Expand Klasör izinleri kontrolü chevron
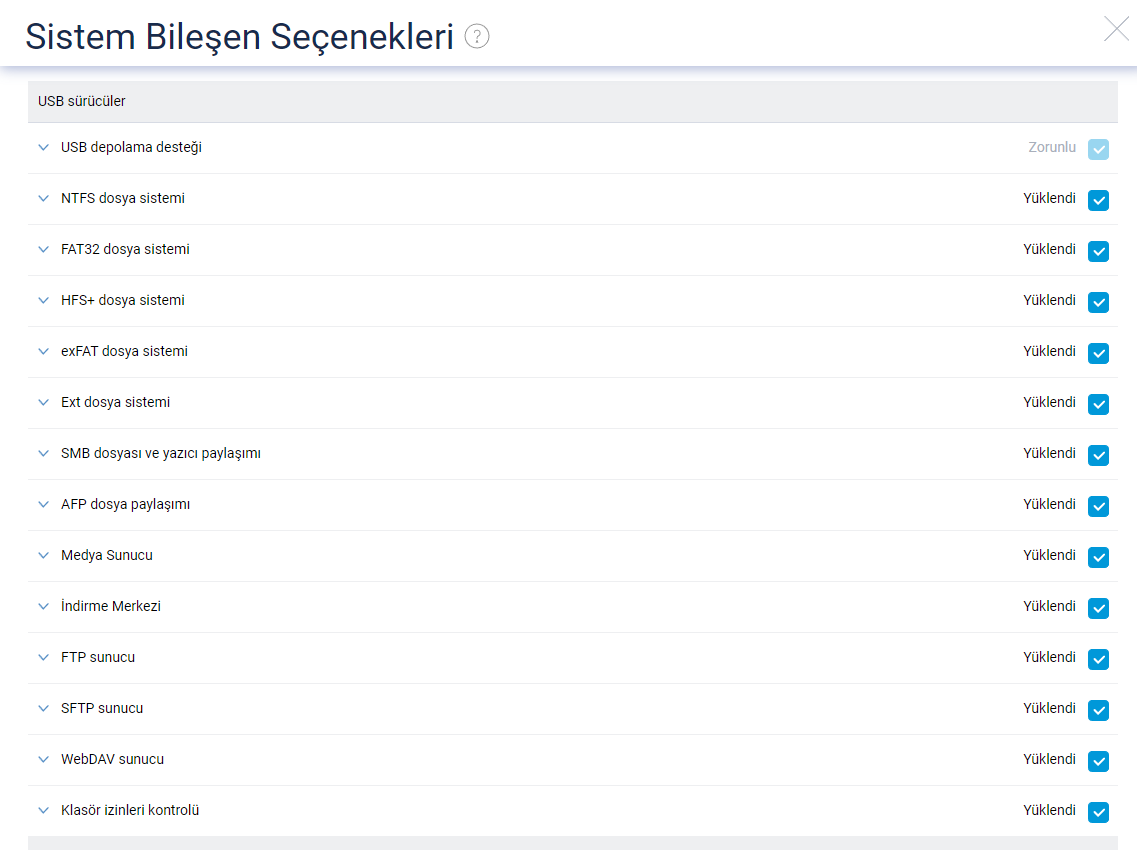The width and height of the screenshot is (1137, 850). pos(44,810)
